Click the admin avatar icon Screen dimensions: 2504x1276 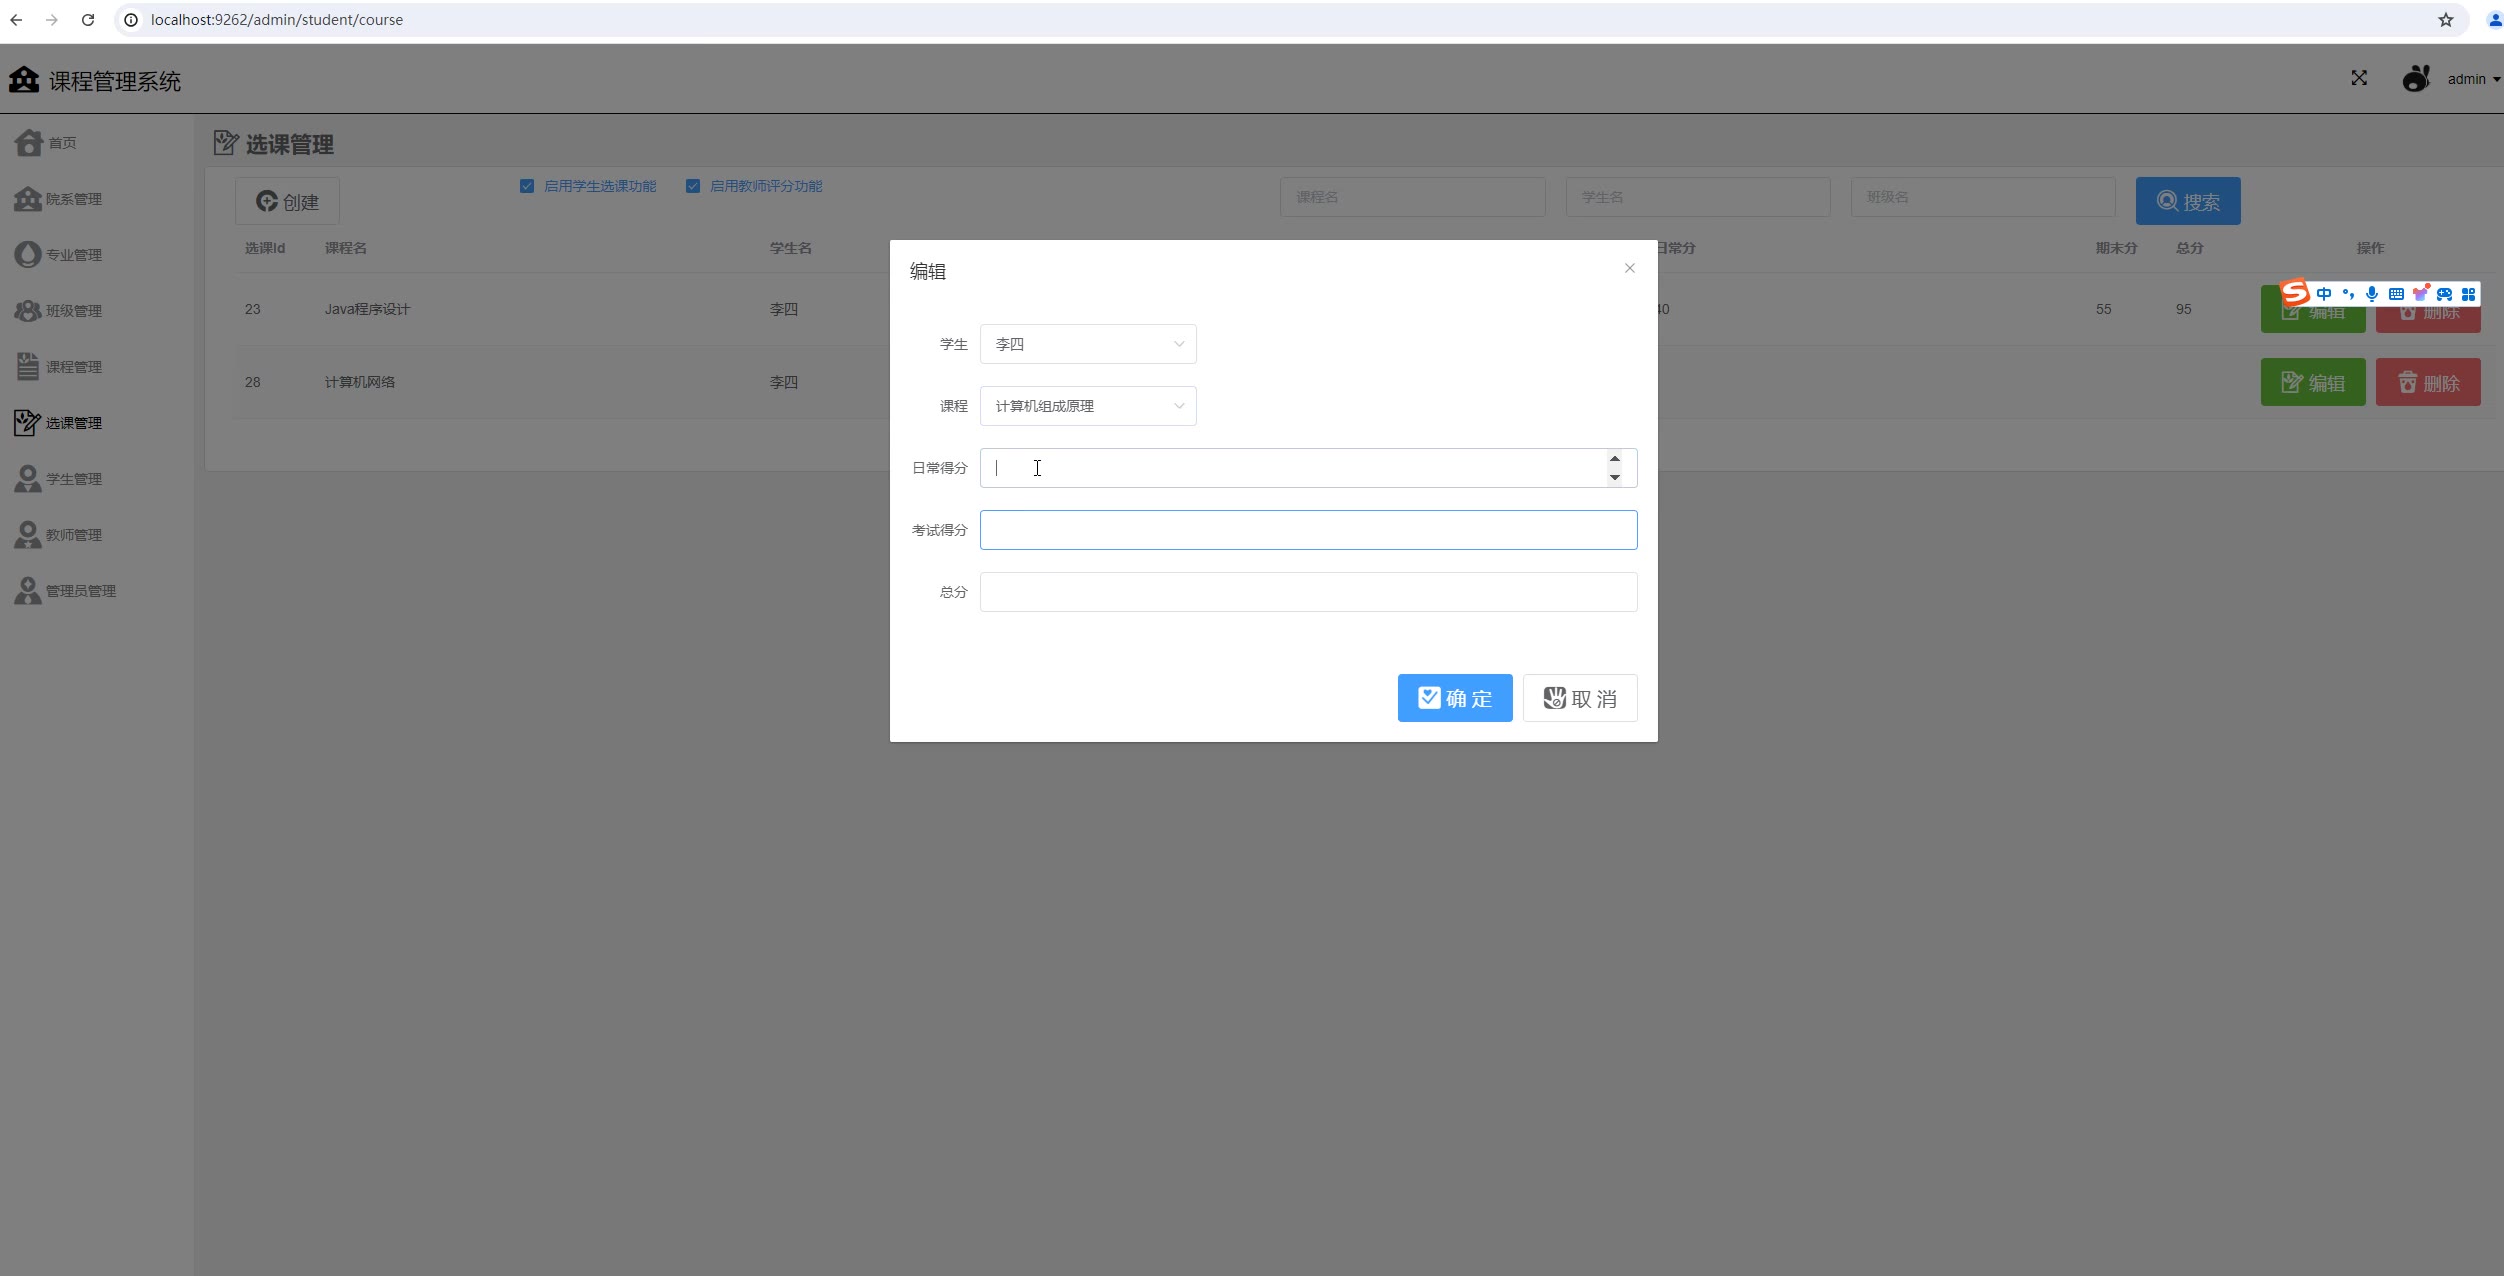tap(2416, 78)
